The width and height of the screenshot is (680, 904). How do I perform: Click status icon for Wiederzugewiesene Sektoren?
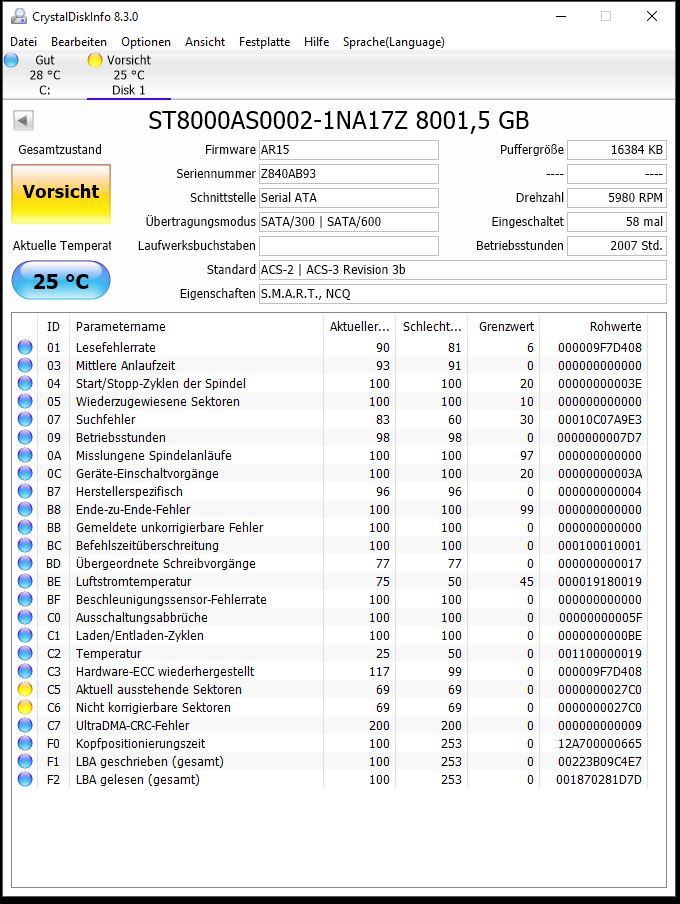pos(25,401)
